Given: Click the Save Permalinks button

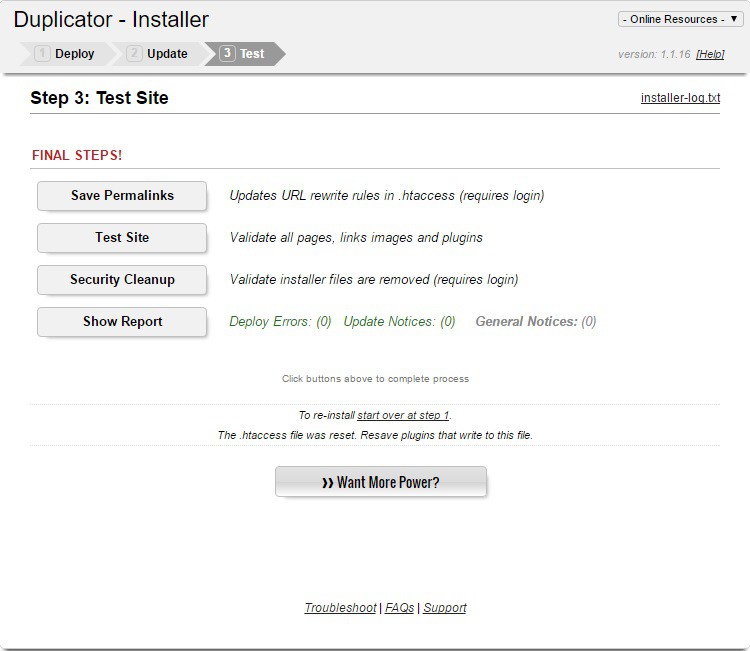Looking at the screenshot, I should [122, 196].
